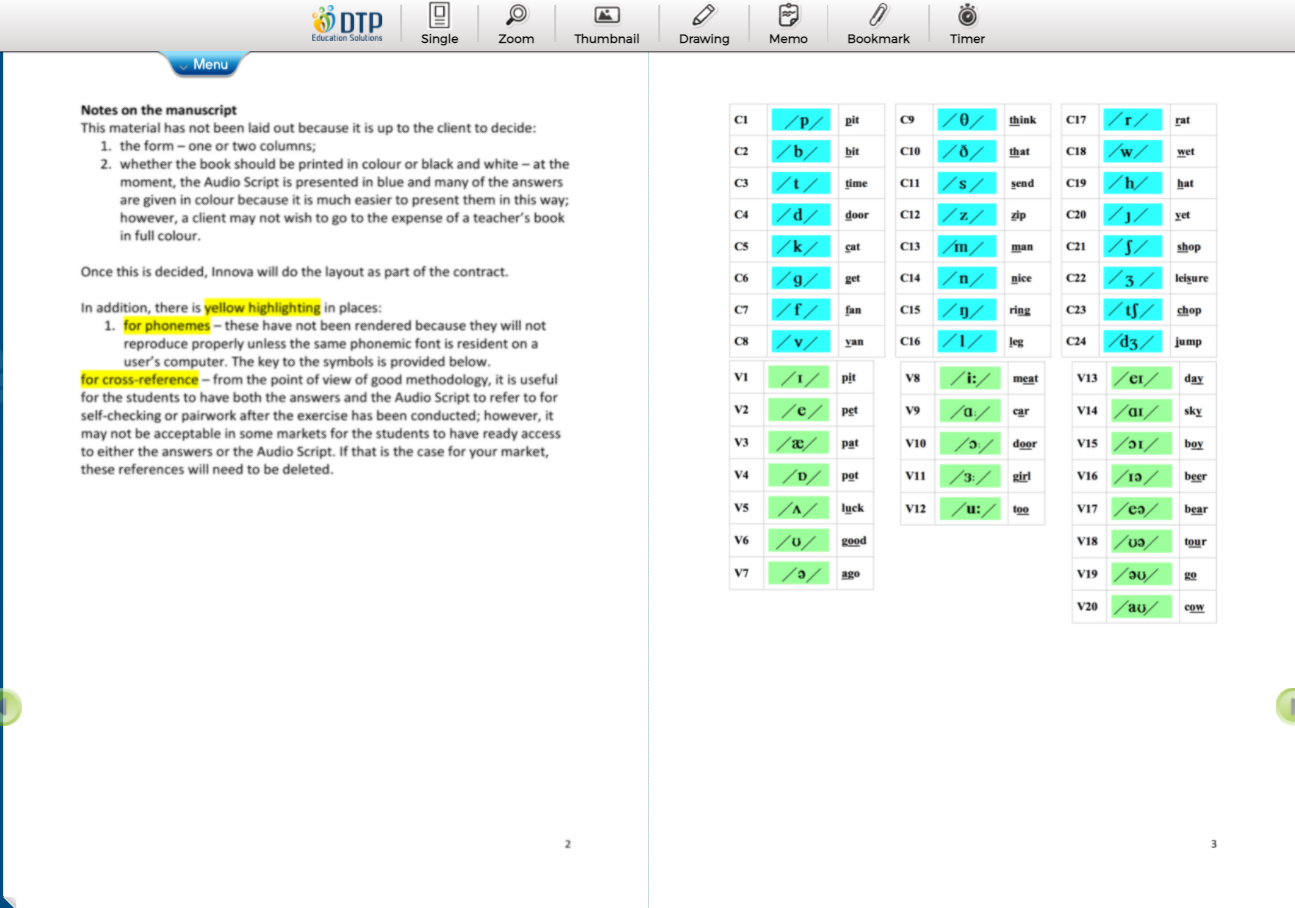Click the /θ/ phoneme cell in row C9
The image size is (1295, 908).
967,120
